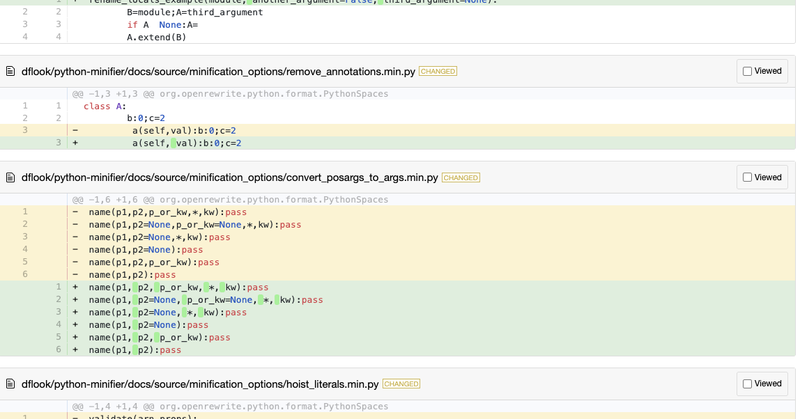The width and height of the screenshot is (800, 419).
Task: Click CHANGED badge on convert_posargs_to_args.min.py
Action: (461, 178)
